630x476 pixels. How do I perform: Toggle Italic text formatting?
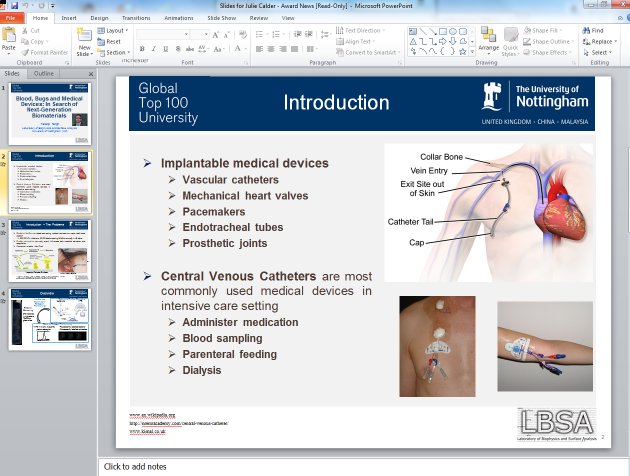pos(154,48)
